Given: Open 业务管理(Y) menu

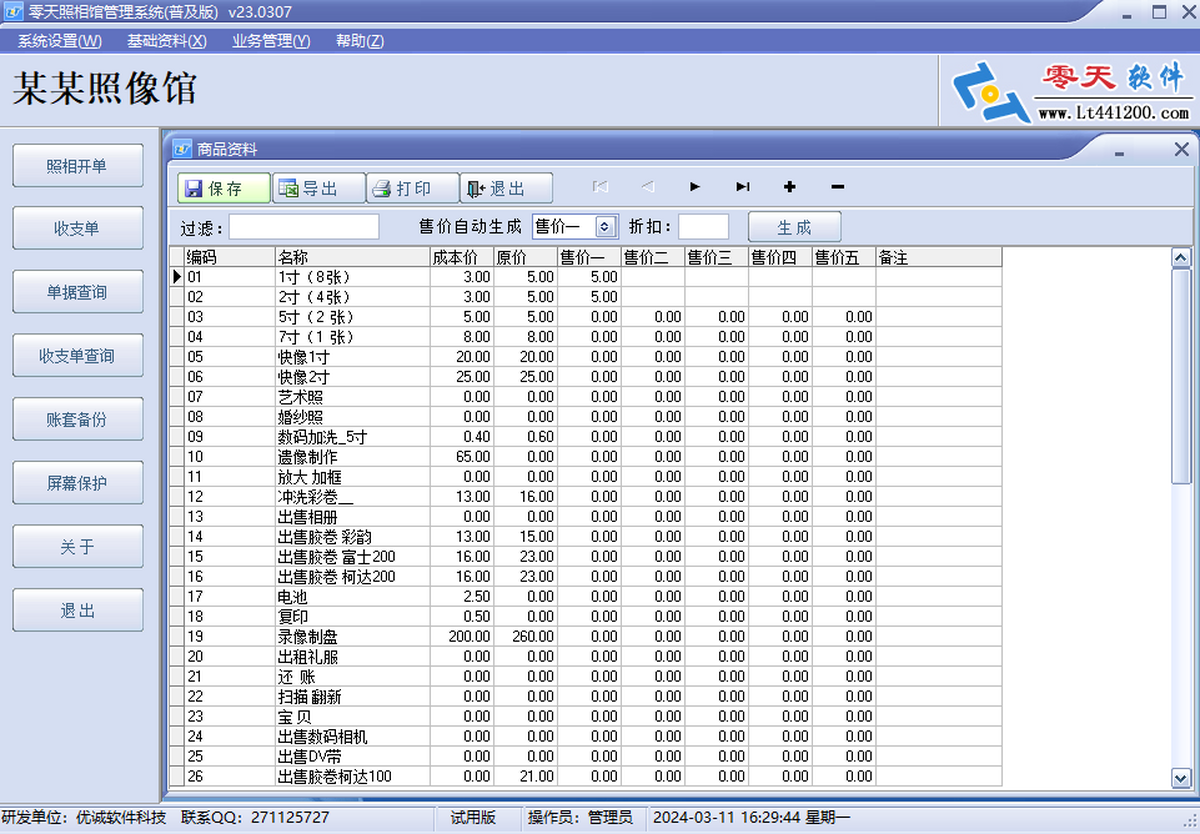Looking at the screenshot, I should point(271,41).
